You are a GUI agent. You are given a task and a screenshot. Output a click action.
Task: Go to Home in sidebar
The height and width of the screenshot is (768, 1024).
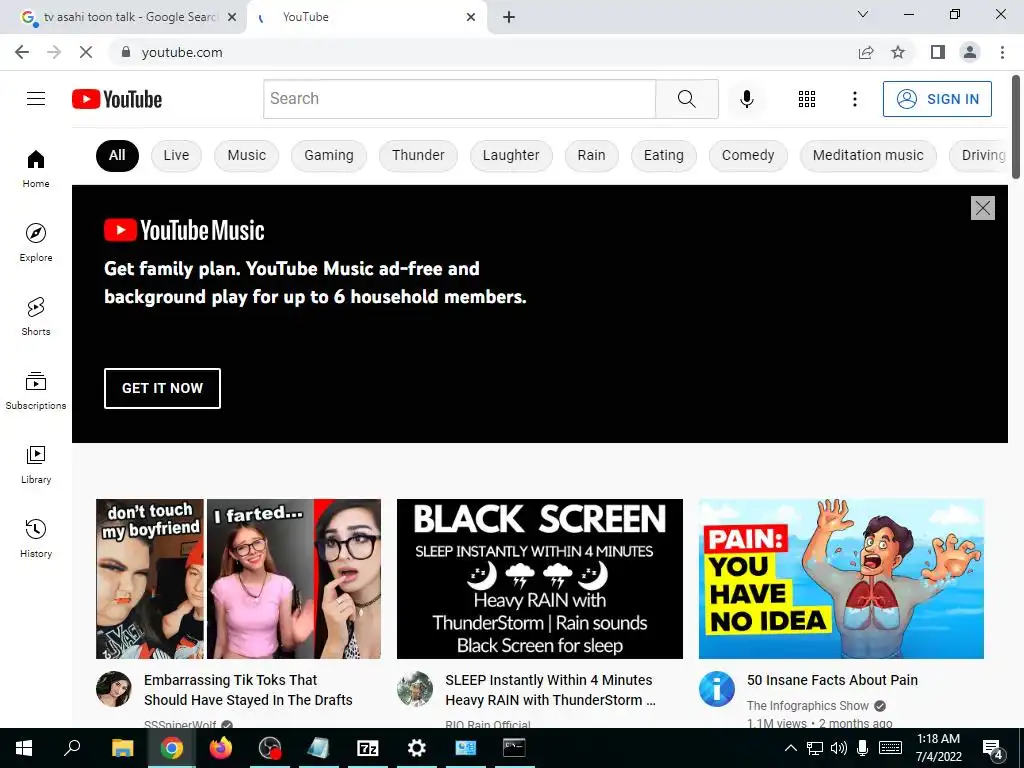click(x=36, y=169)
